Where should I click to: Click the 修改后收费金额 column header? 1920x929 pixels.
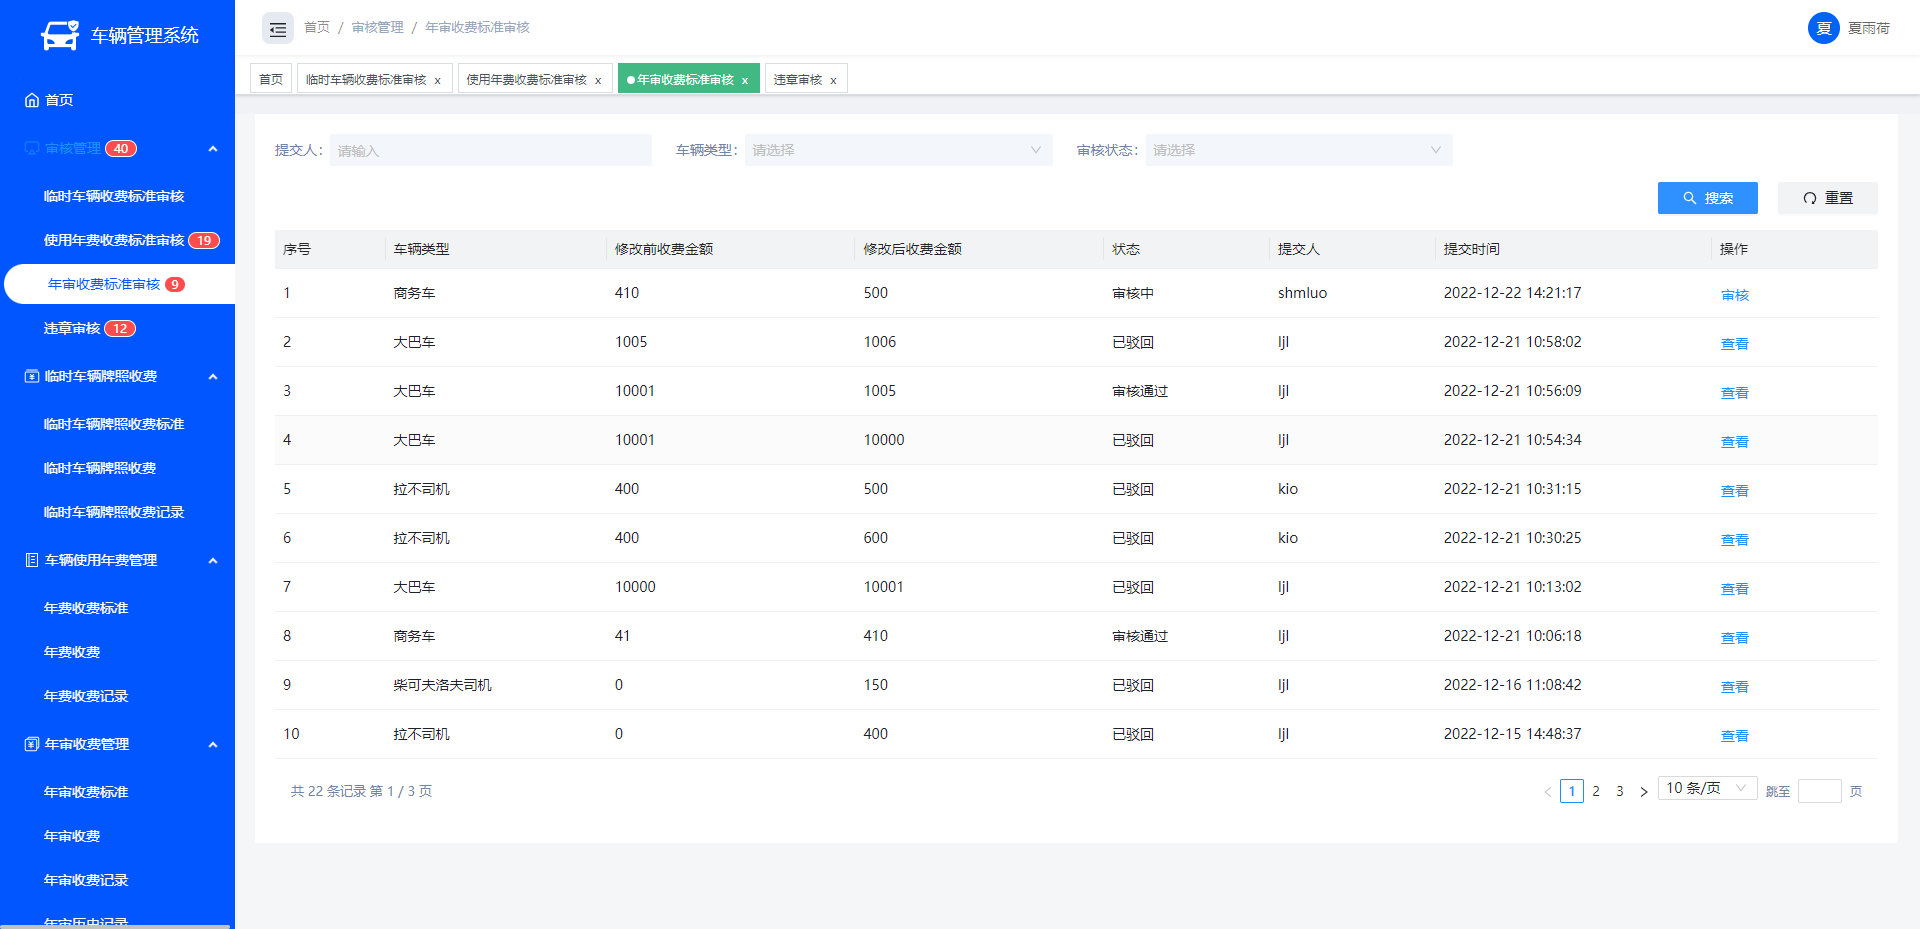point(912,249)
